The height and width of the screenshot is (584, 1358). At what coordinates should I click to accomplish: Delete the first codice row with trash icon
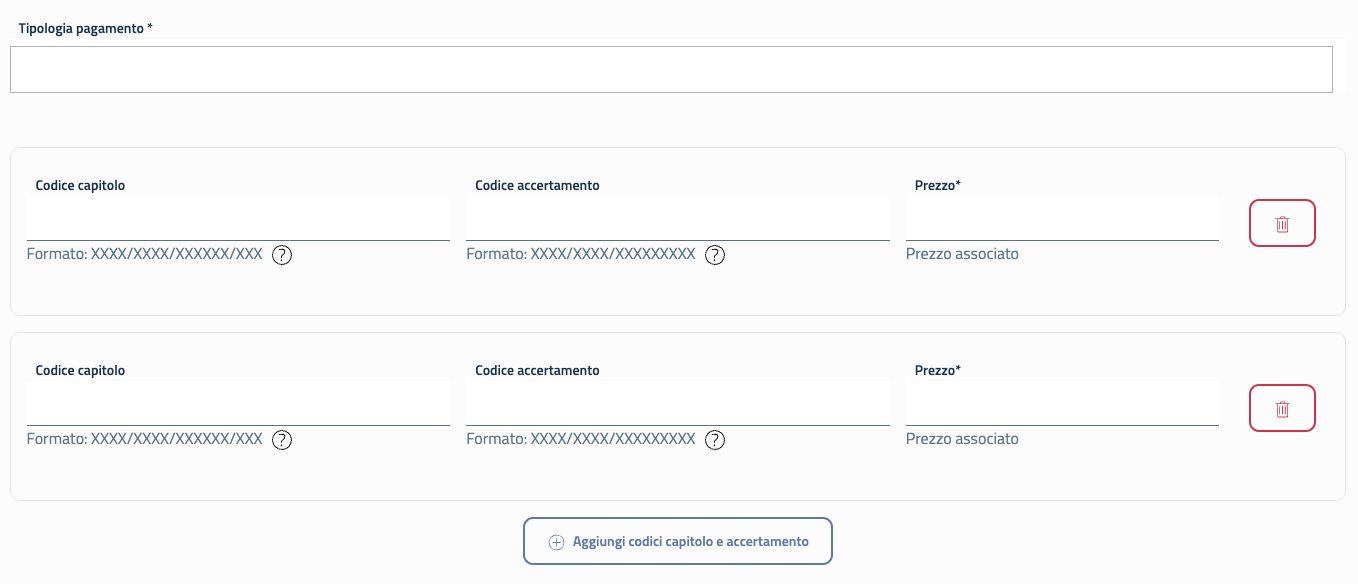click(x=1282, y=224)
